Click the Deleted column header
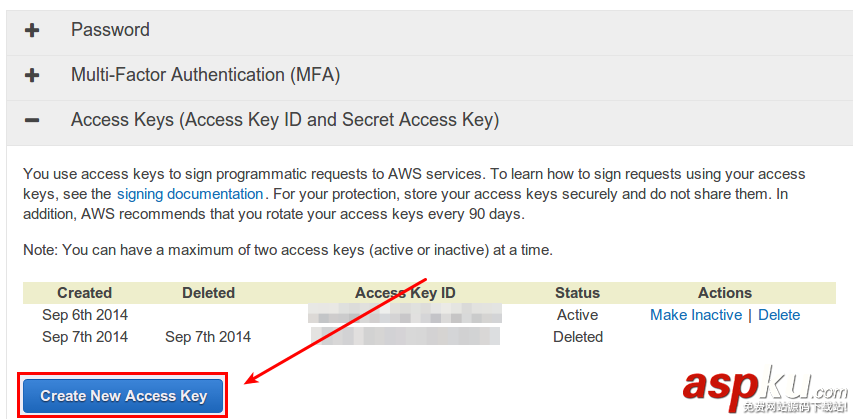 pyautogui.click(x=208, y=293)
